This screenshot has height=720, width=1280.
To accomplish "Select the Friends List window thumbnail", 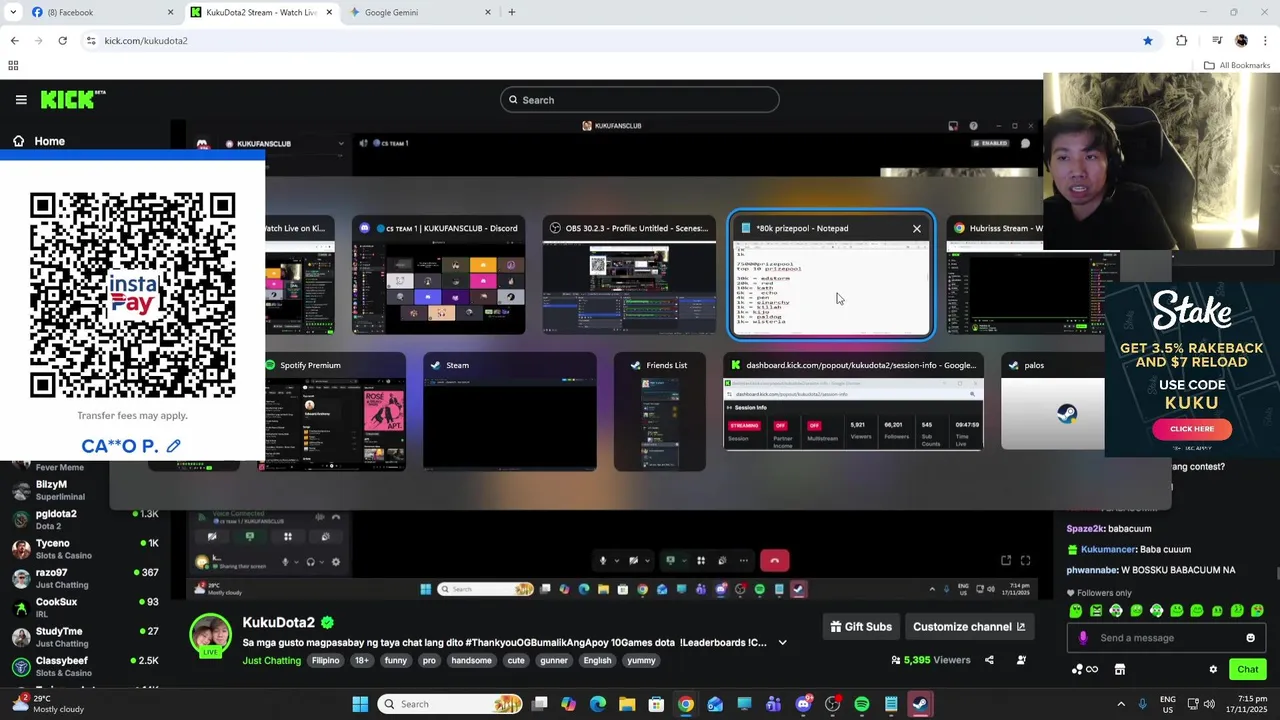I will [x=660, y=411].
